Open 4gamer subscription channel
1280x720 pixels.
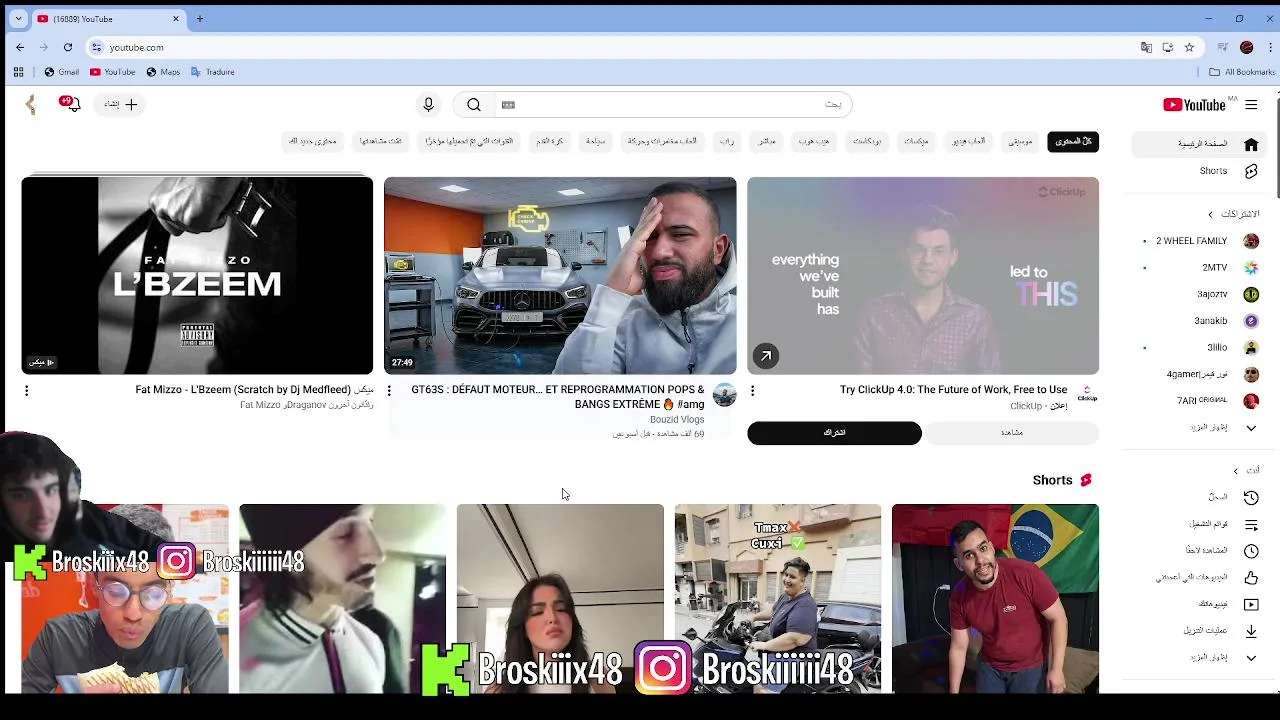click(x=1201, y=374)
